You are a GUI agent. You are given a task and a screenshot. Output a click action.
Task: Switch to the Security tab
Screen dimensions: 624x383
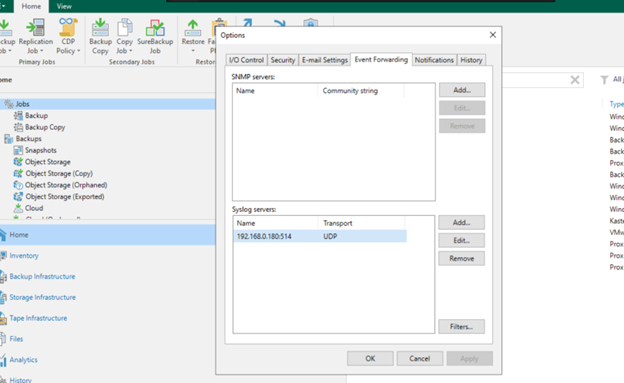pos(283,60)
